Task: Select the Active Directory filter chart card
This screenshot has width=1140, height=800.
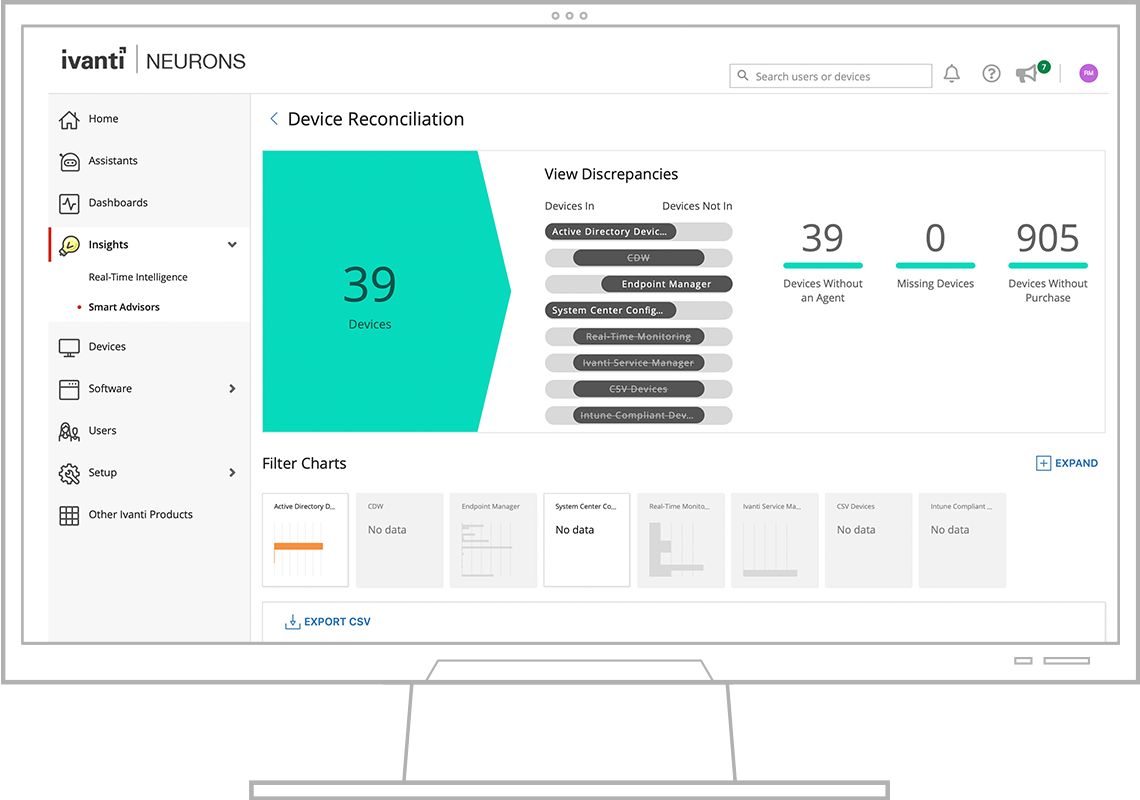Action: (305, 540)
